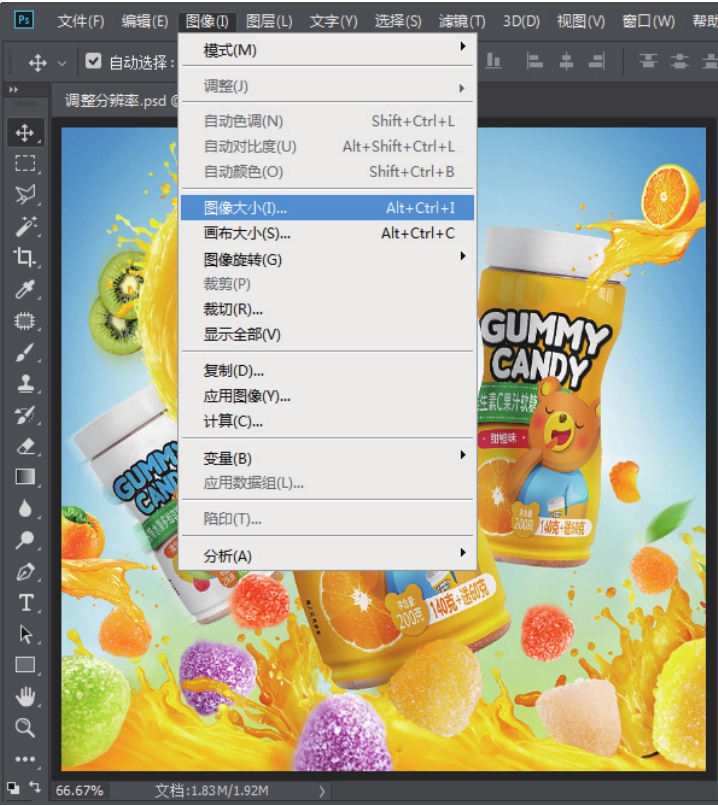Open the 选择(S) menu

point(398,21)
